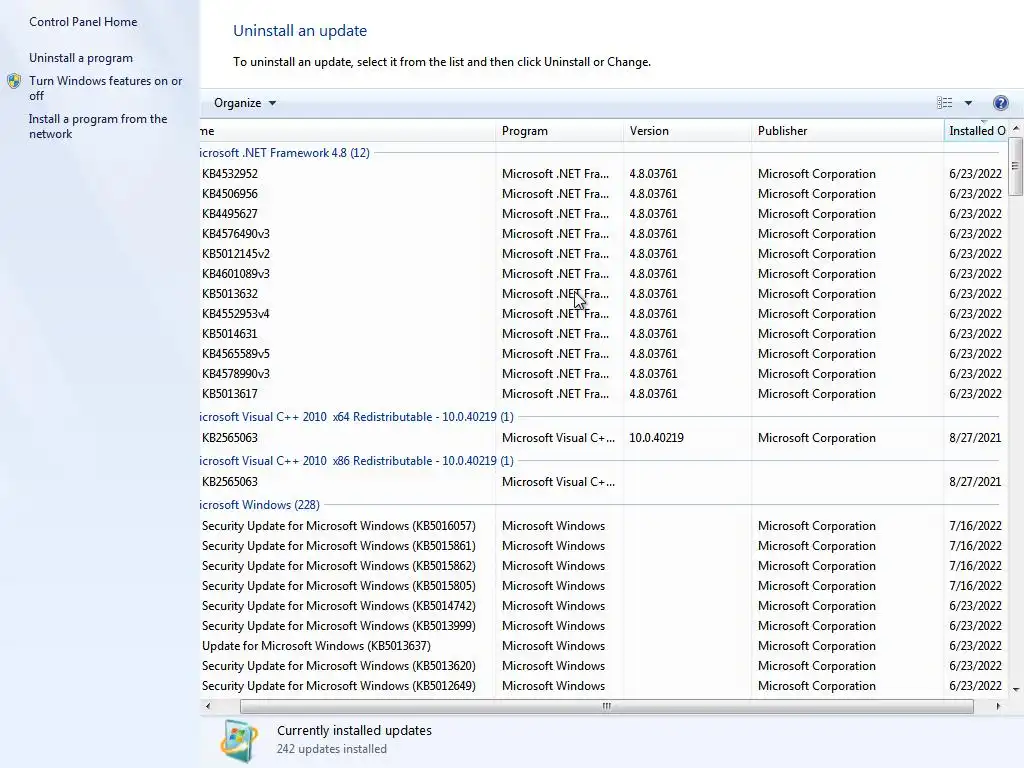The width and height of the screenshot is (1024, 768).
Task: Click the Windows shield icon beside Turn Windows features
Action: pyautogui.click(x=14, y=81)
